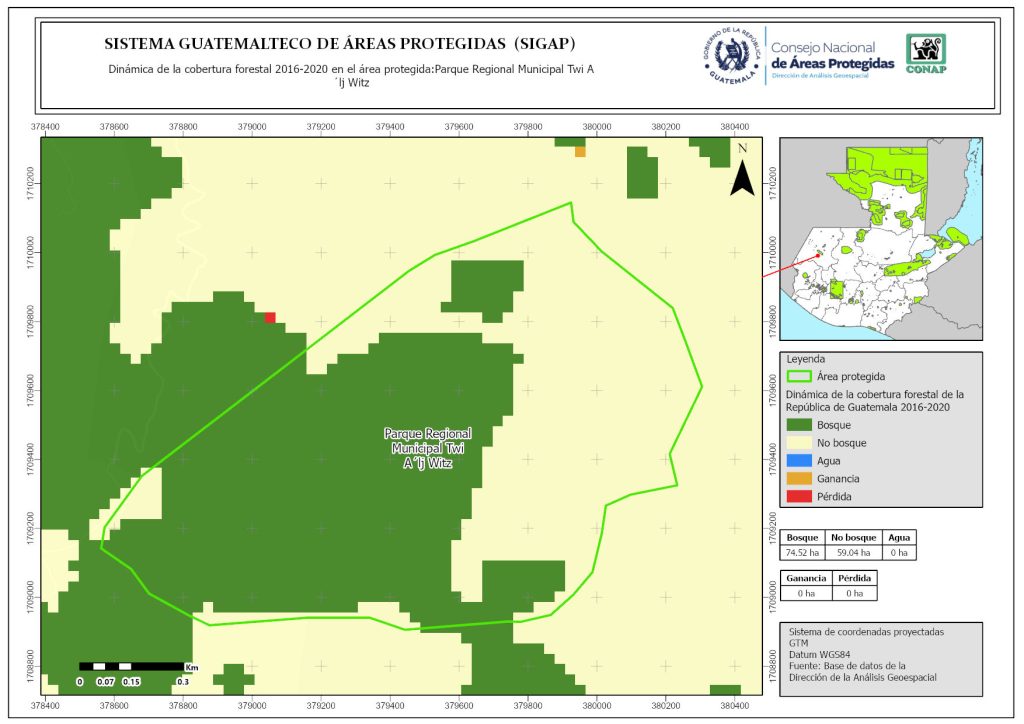Click the Área protegida green outline legend symbol
The height and width of the screenshot is (724, 1024).
click(x=800, y=377)
